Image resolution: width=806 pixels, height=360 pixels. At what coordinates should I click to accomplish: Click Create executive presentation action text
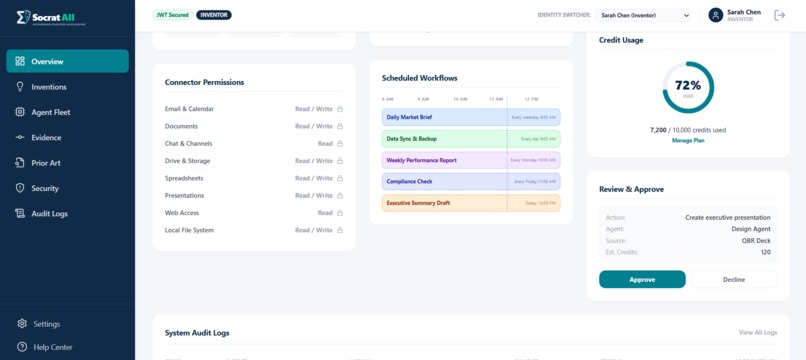(x=728, y=218)
